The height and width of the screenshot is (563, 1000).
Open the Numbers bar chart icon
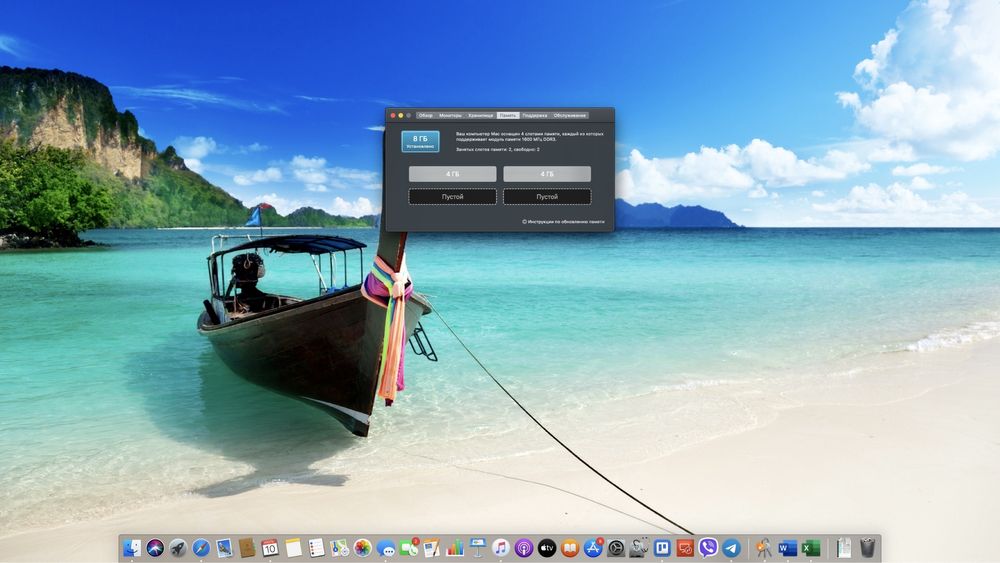coord(455,548)
